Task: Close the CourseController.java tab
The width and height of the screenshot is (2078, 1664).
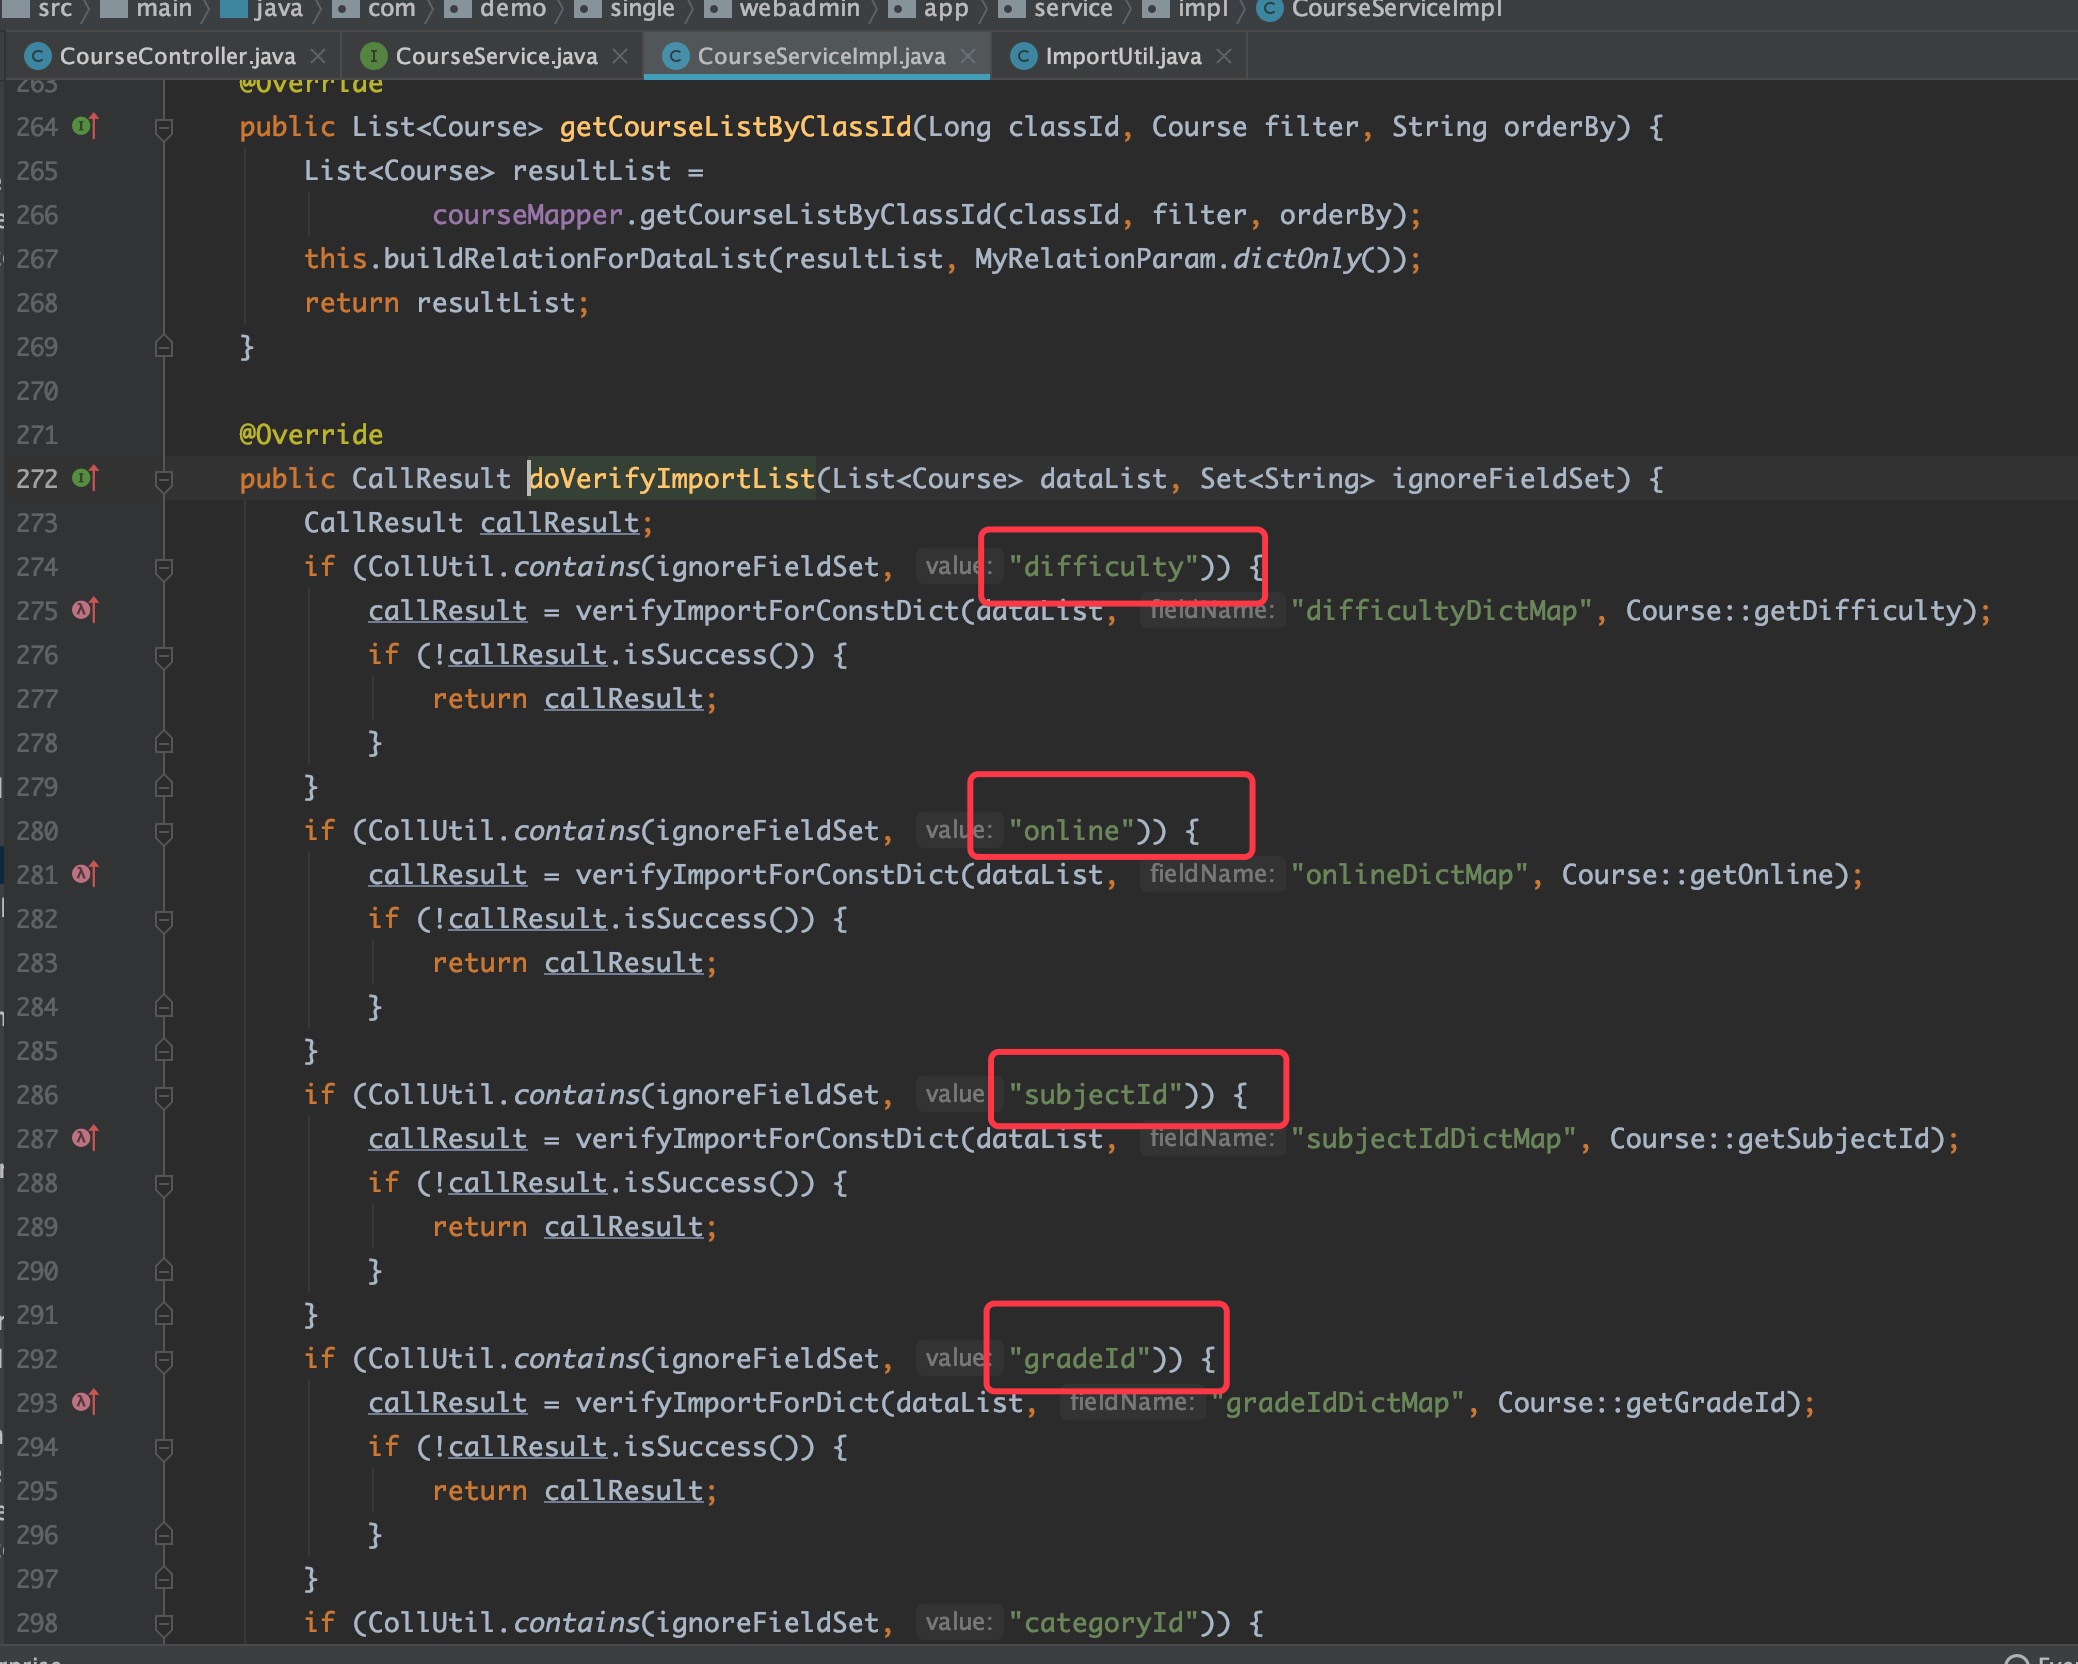Action: click(318, 56)
